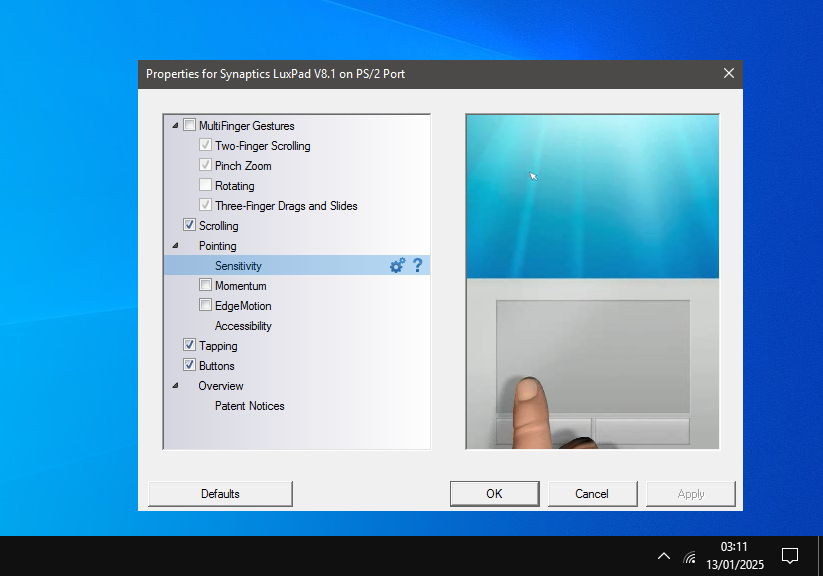Select the Momentum tree label

click(240, 286)
